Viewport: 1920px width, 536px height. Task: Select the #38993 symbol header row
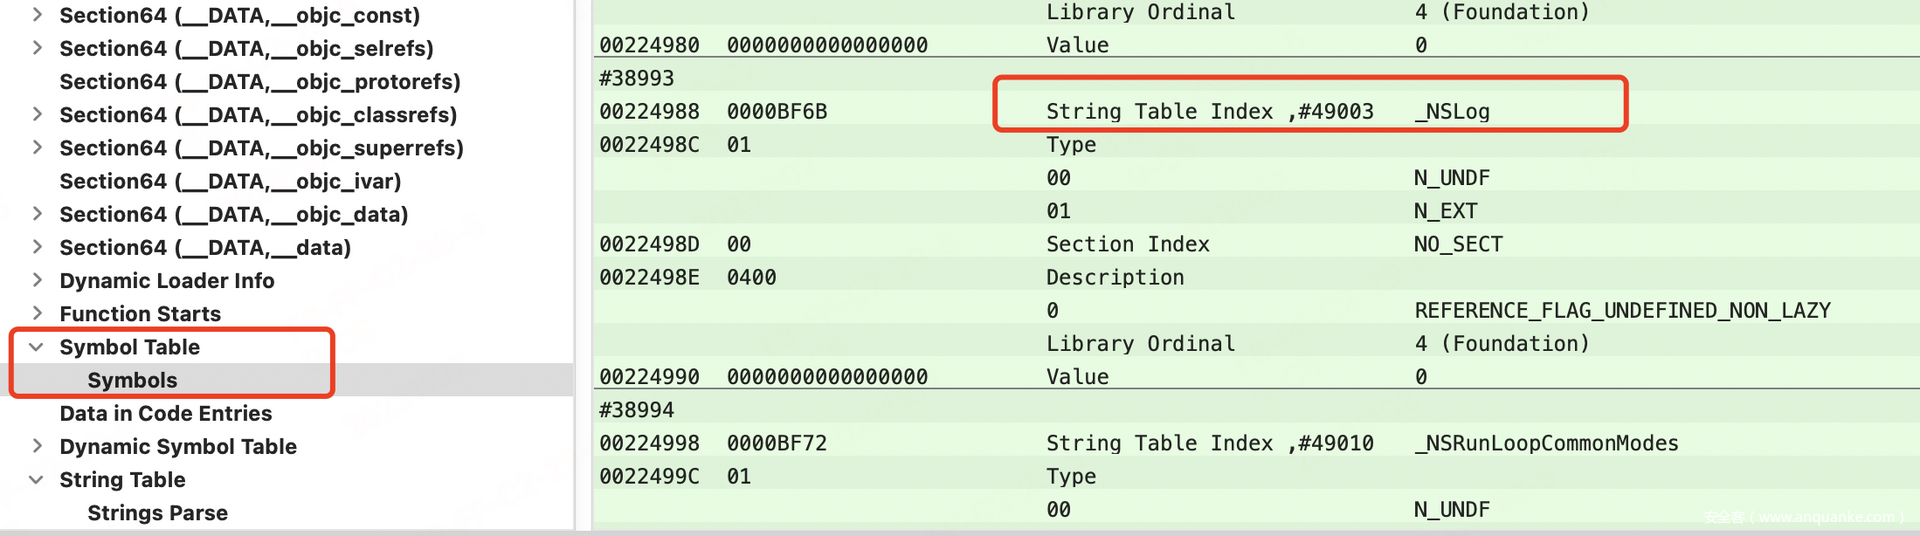(x=636, y=78)
